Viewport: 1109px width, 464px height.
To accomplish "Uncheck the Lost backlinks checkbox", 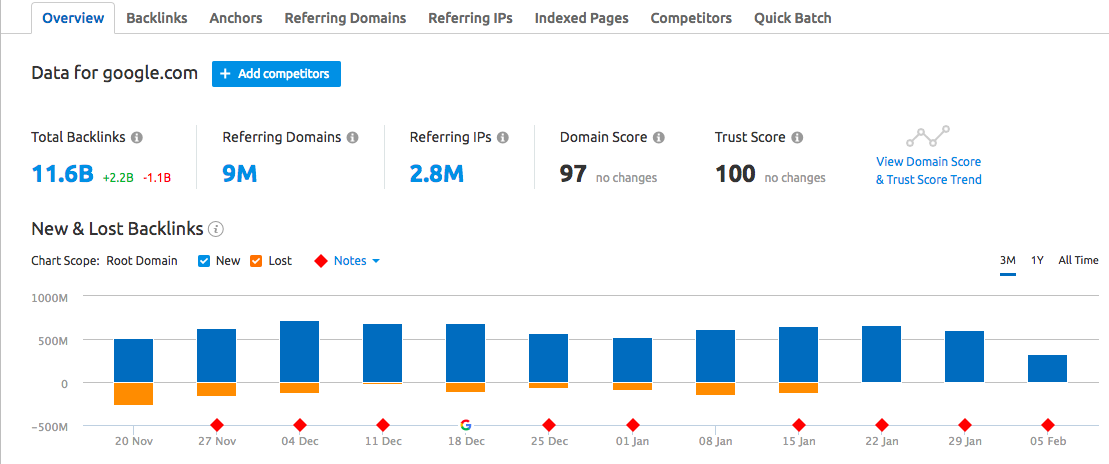I will click(x=256, y=261).
